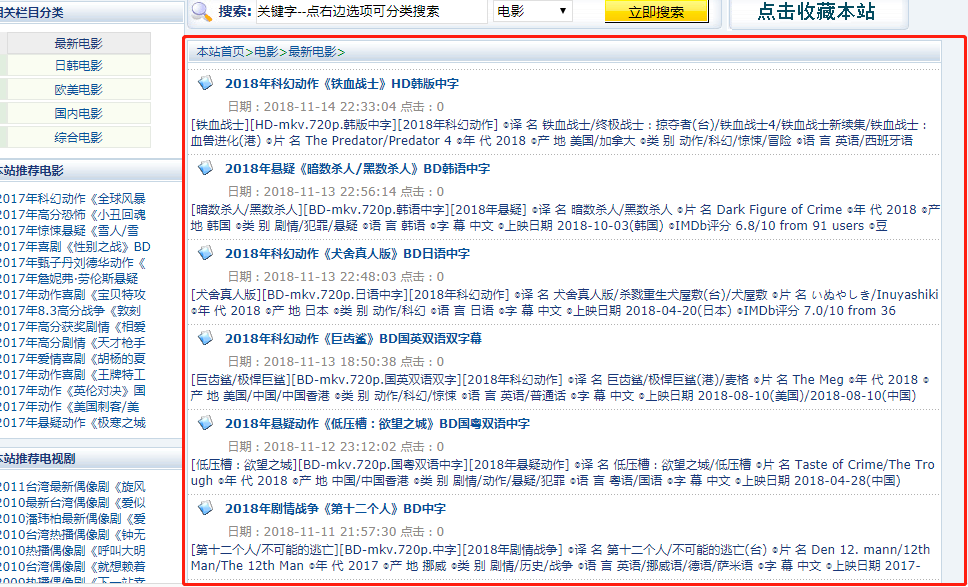Click 第十二个人 description starting [第十二个人/不可能的逃亡]
This screenshot has width=968, height=587.
[x=561, y=559]
